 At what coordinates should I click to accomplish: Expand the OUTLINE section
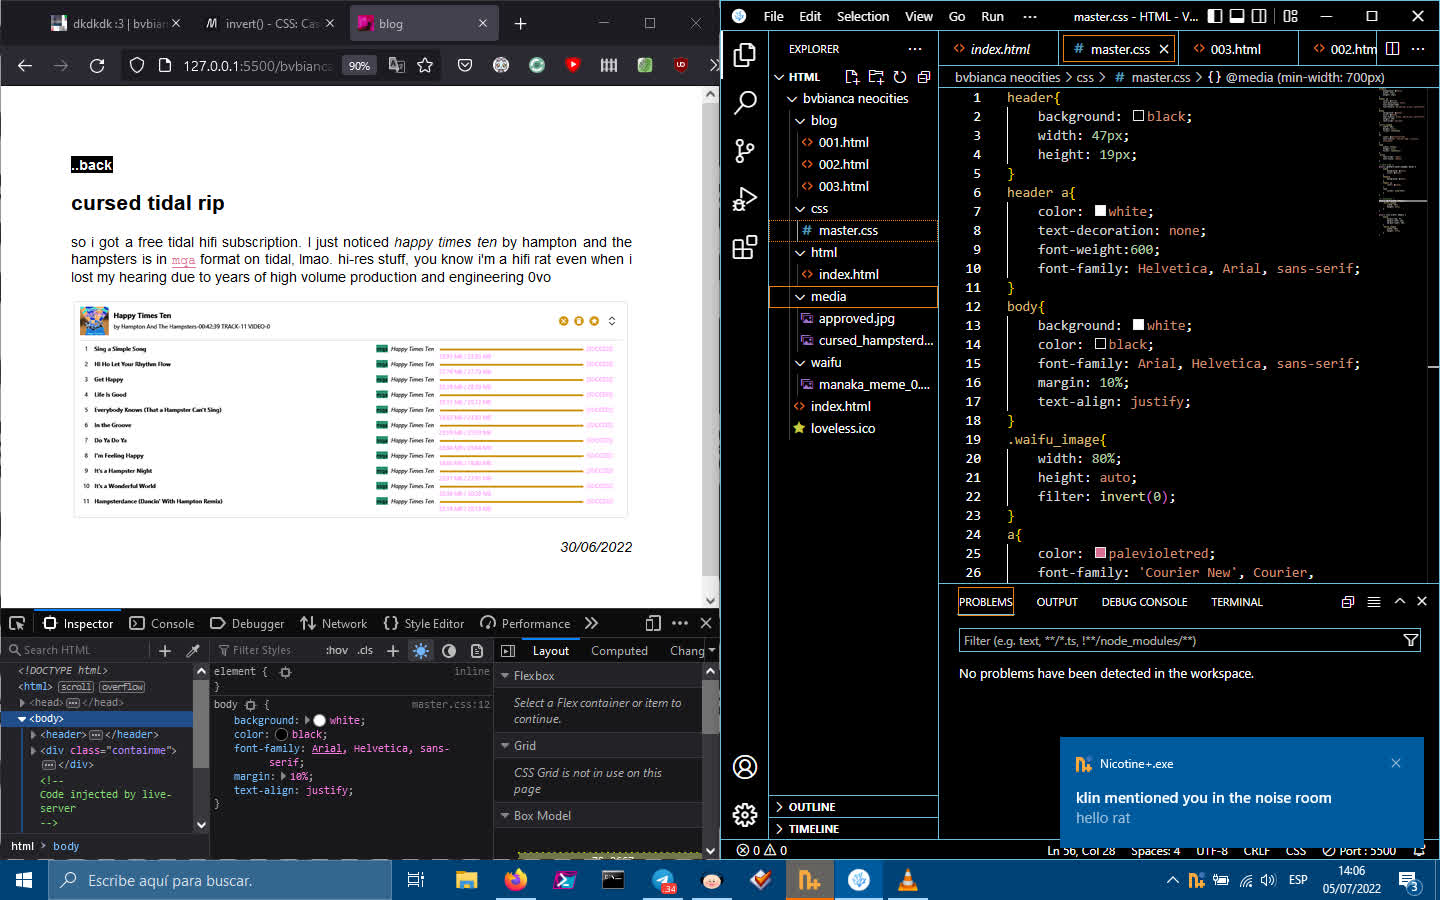(853, 807)
